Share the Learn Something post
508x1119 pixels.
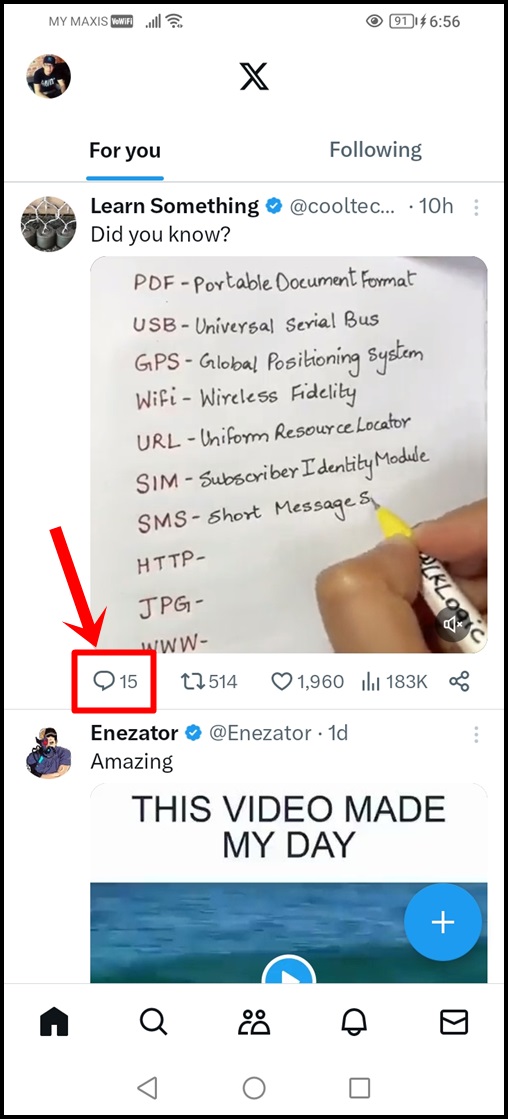459,682
